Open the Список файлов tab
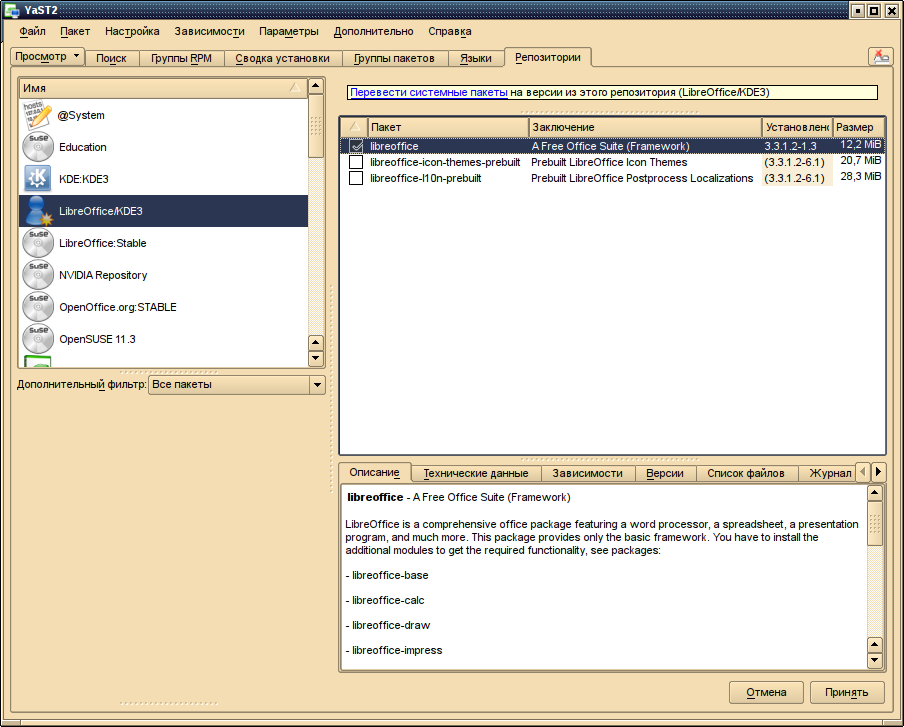904x727 pixels. [x=746, y=473]
